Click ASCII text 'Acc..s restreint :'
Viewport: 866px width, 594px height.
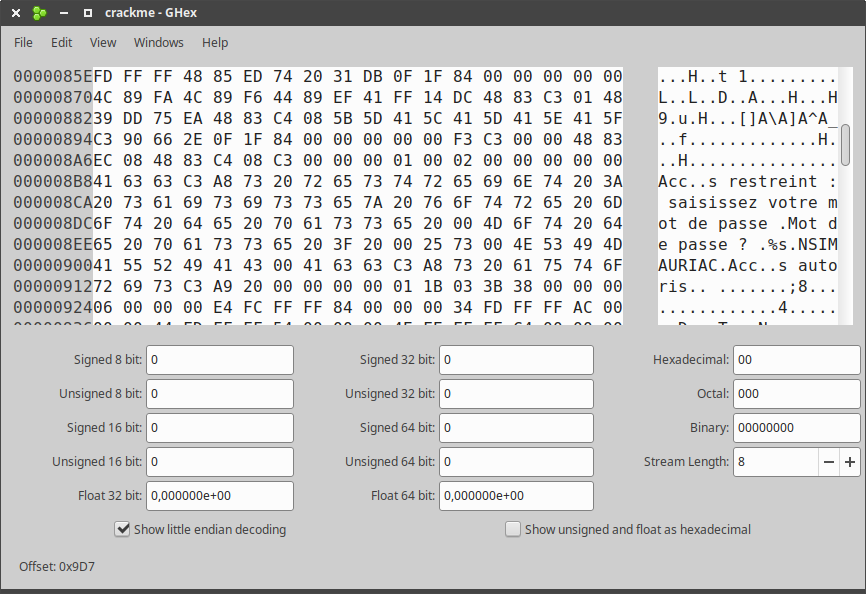point(747,182)
